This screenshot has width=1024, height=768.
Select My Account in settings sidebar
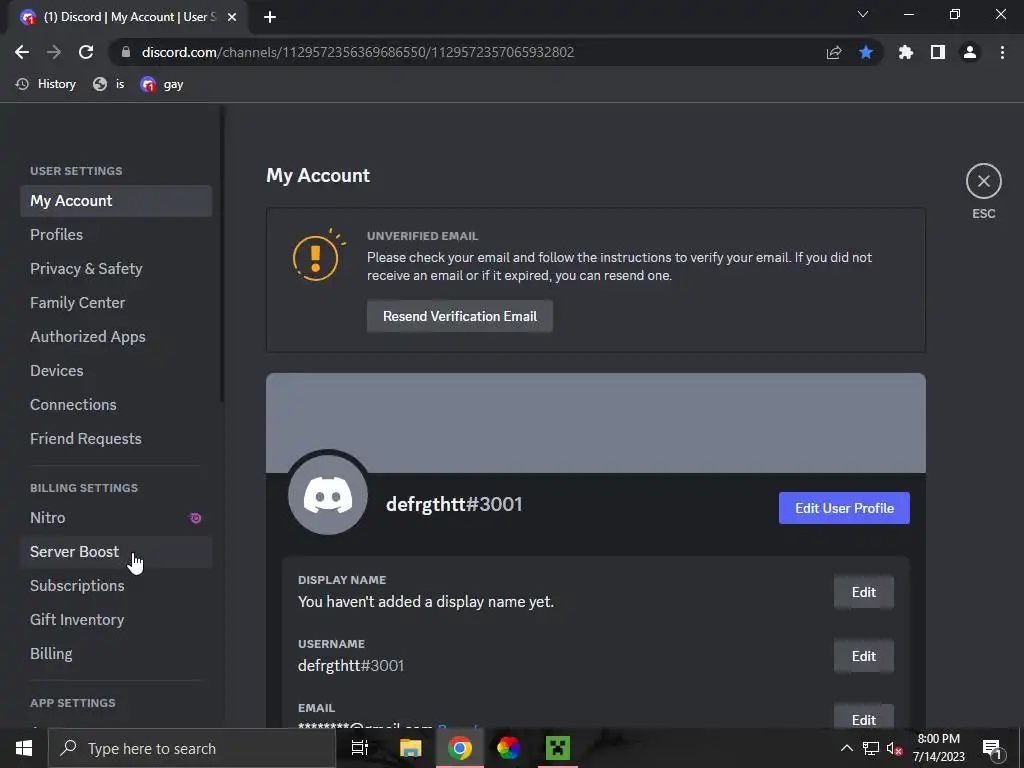(116, 200)
